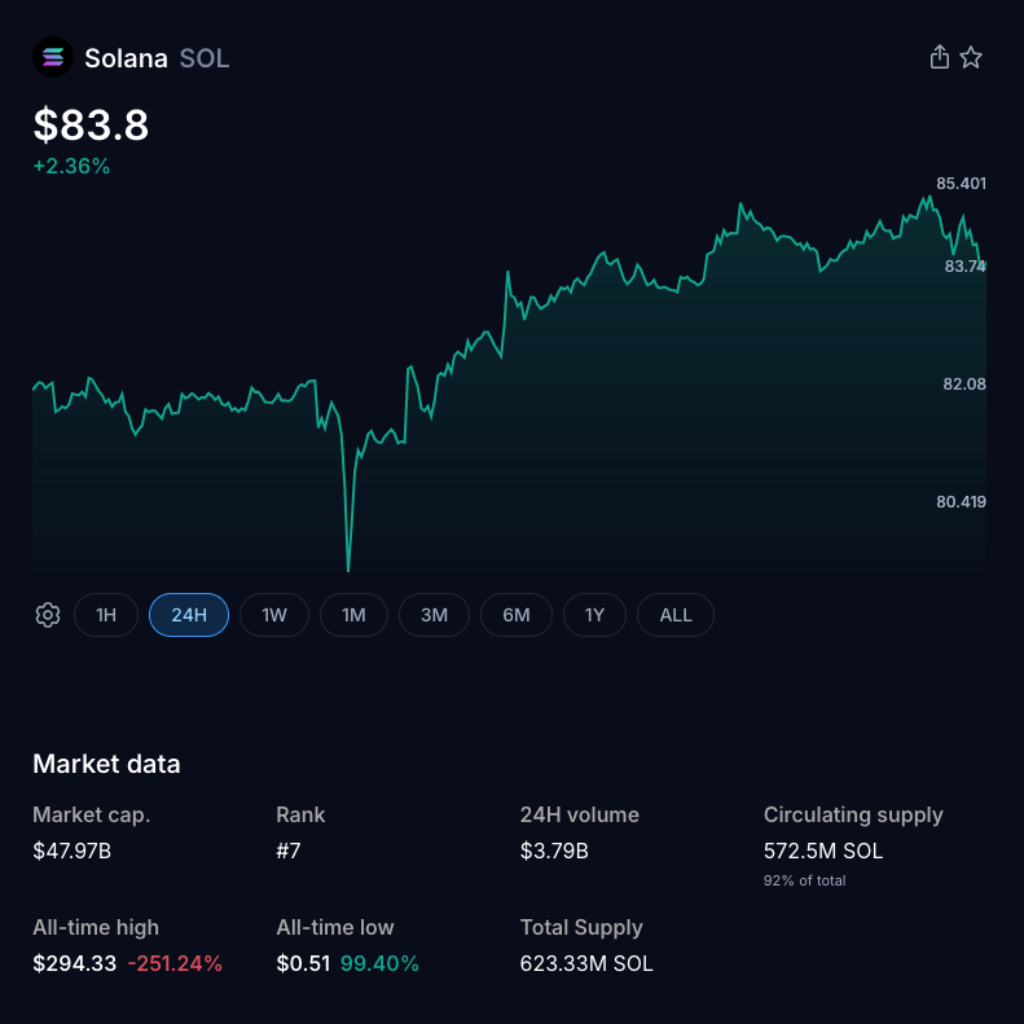Click the Solana coin logo

(53, 57)
